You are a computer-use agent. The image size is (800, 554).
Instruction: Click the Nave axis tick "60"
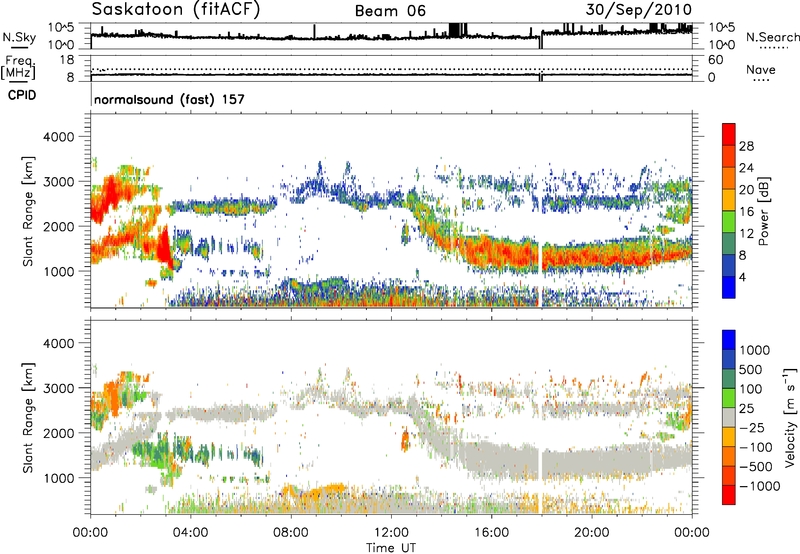click(715, 60)
